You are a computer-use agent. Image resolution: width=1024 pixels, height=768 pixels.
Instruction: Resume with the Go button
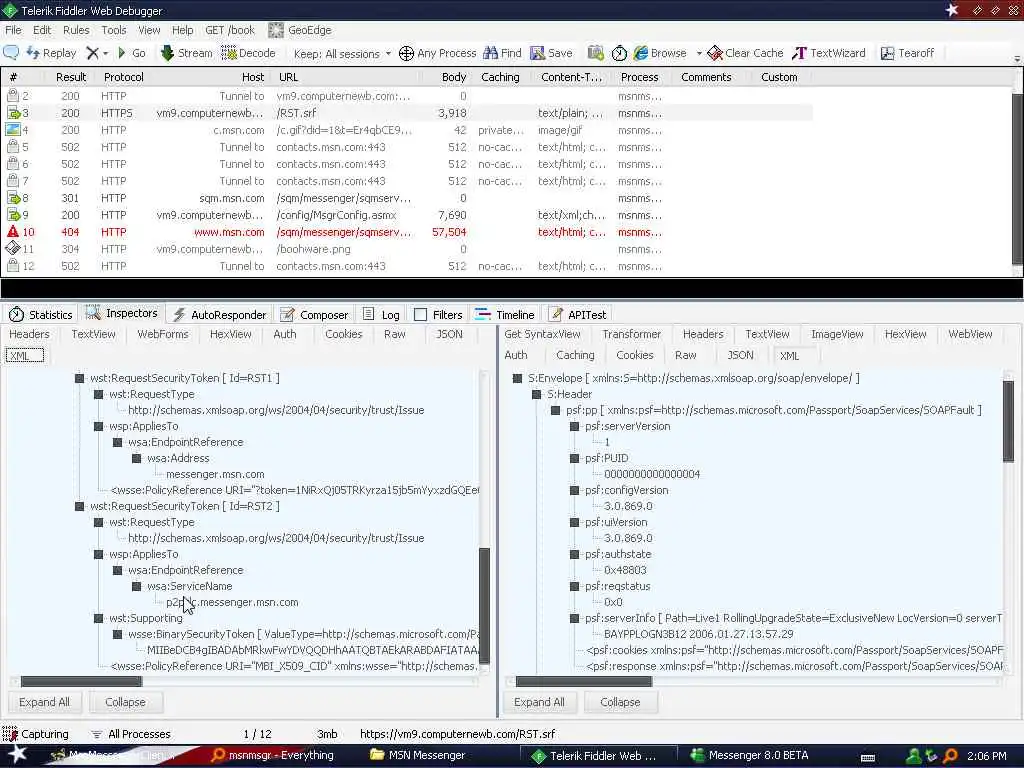pos(131,53)
